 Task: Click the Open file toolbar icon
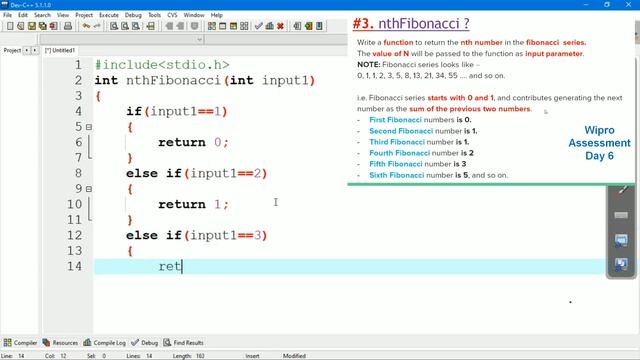tap(20, 26)
